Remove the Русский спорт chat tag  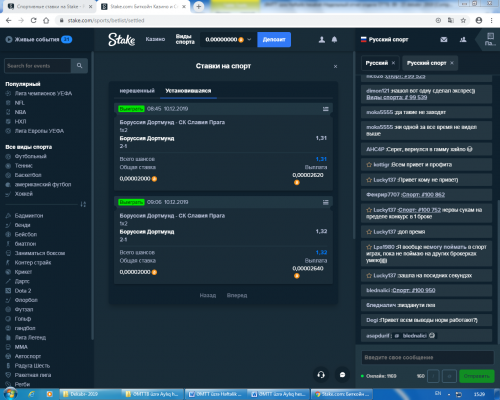[x=452, y=63]
